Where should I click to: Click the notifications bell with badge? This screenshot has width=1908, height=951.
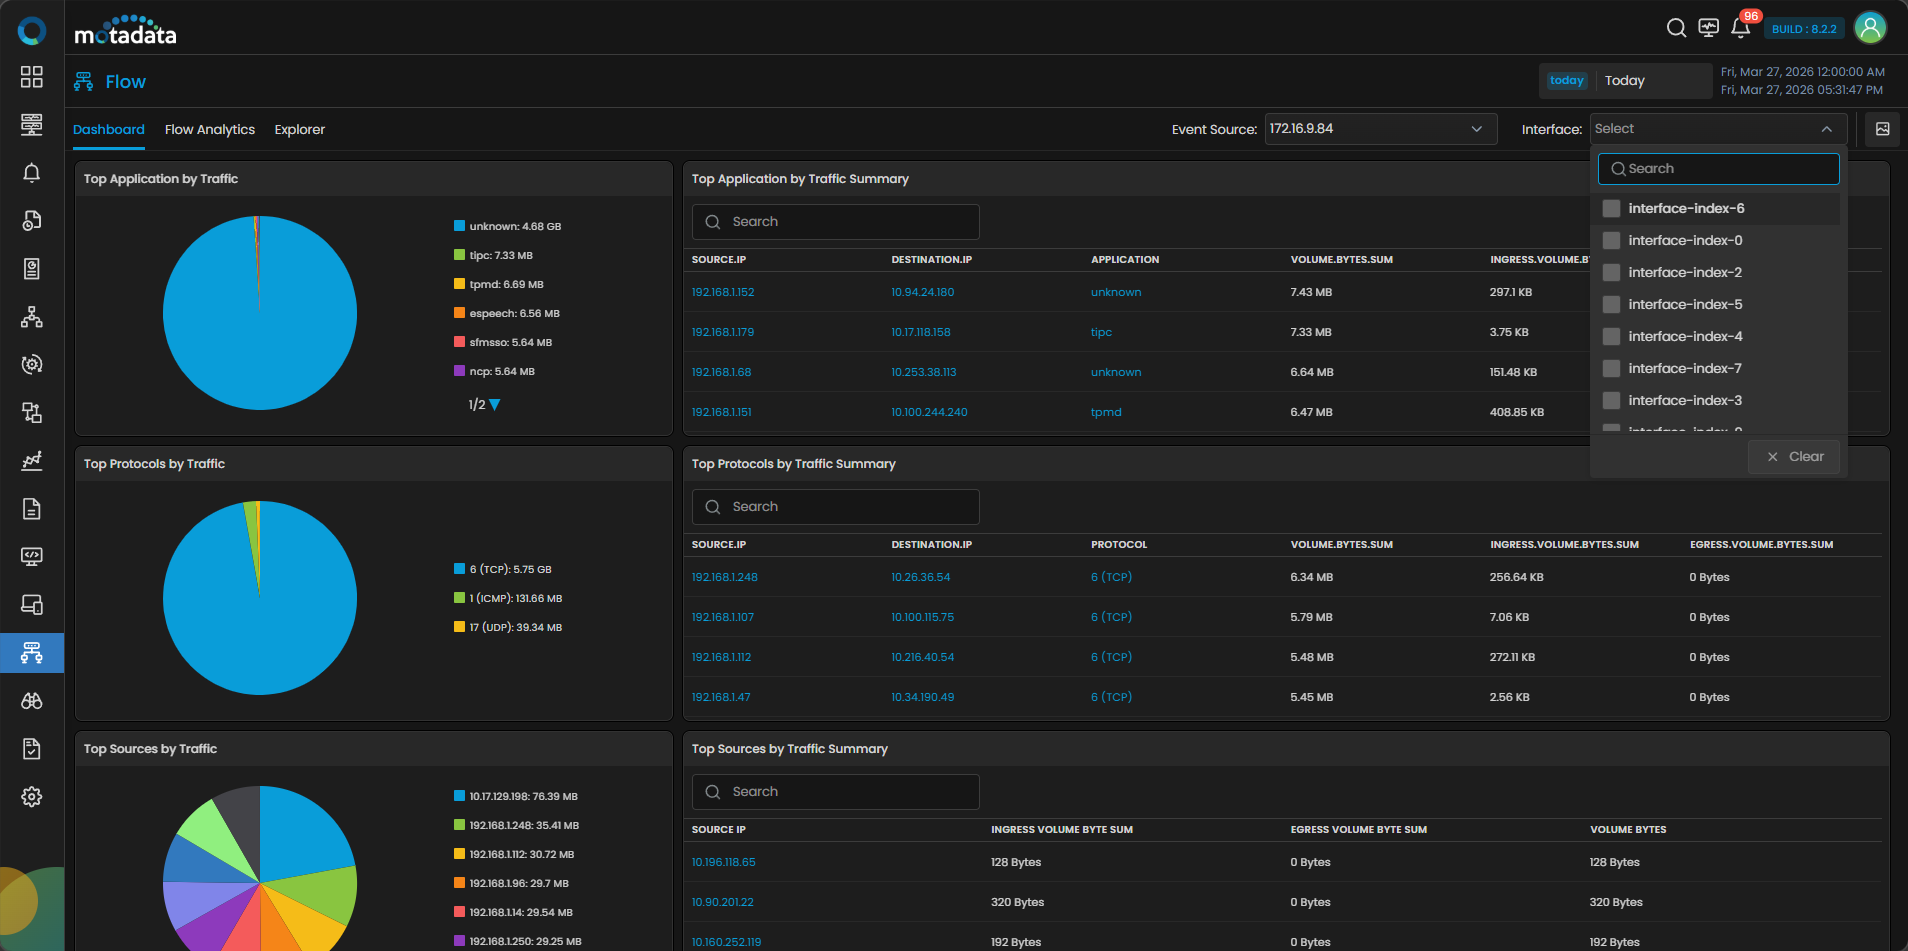pos(1740,28)
